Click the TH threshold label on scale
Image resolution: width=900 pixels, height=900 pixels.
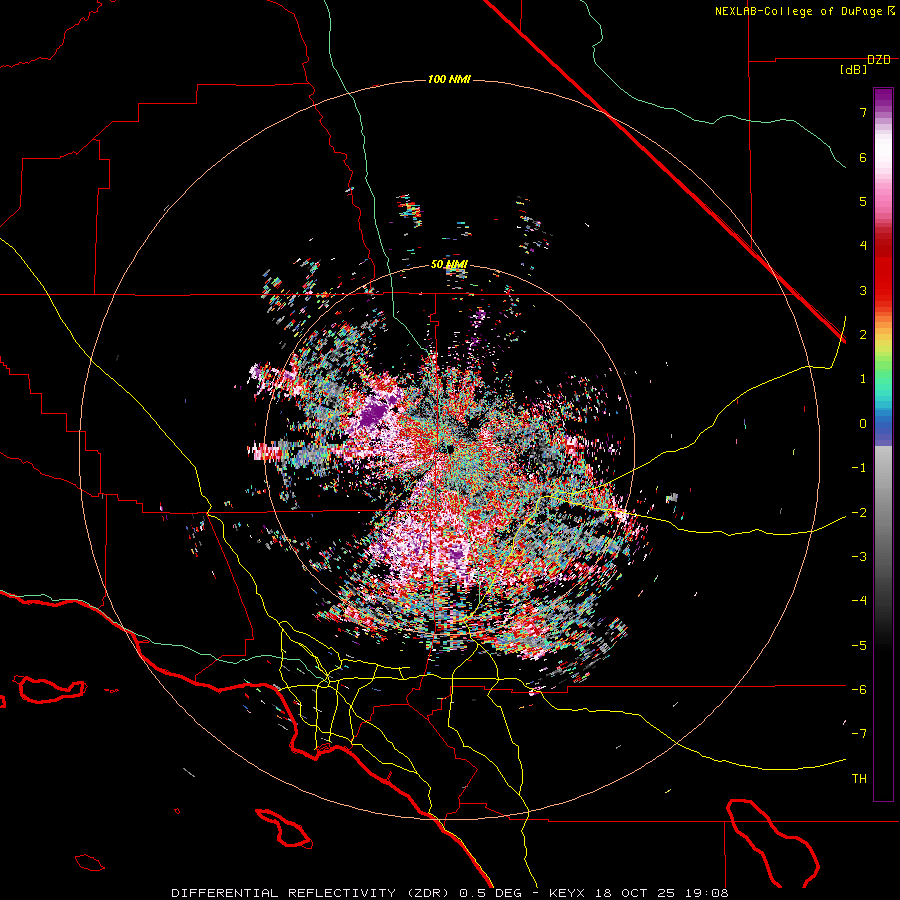tap(859, 779)
